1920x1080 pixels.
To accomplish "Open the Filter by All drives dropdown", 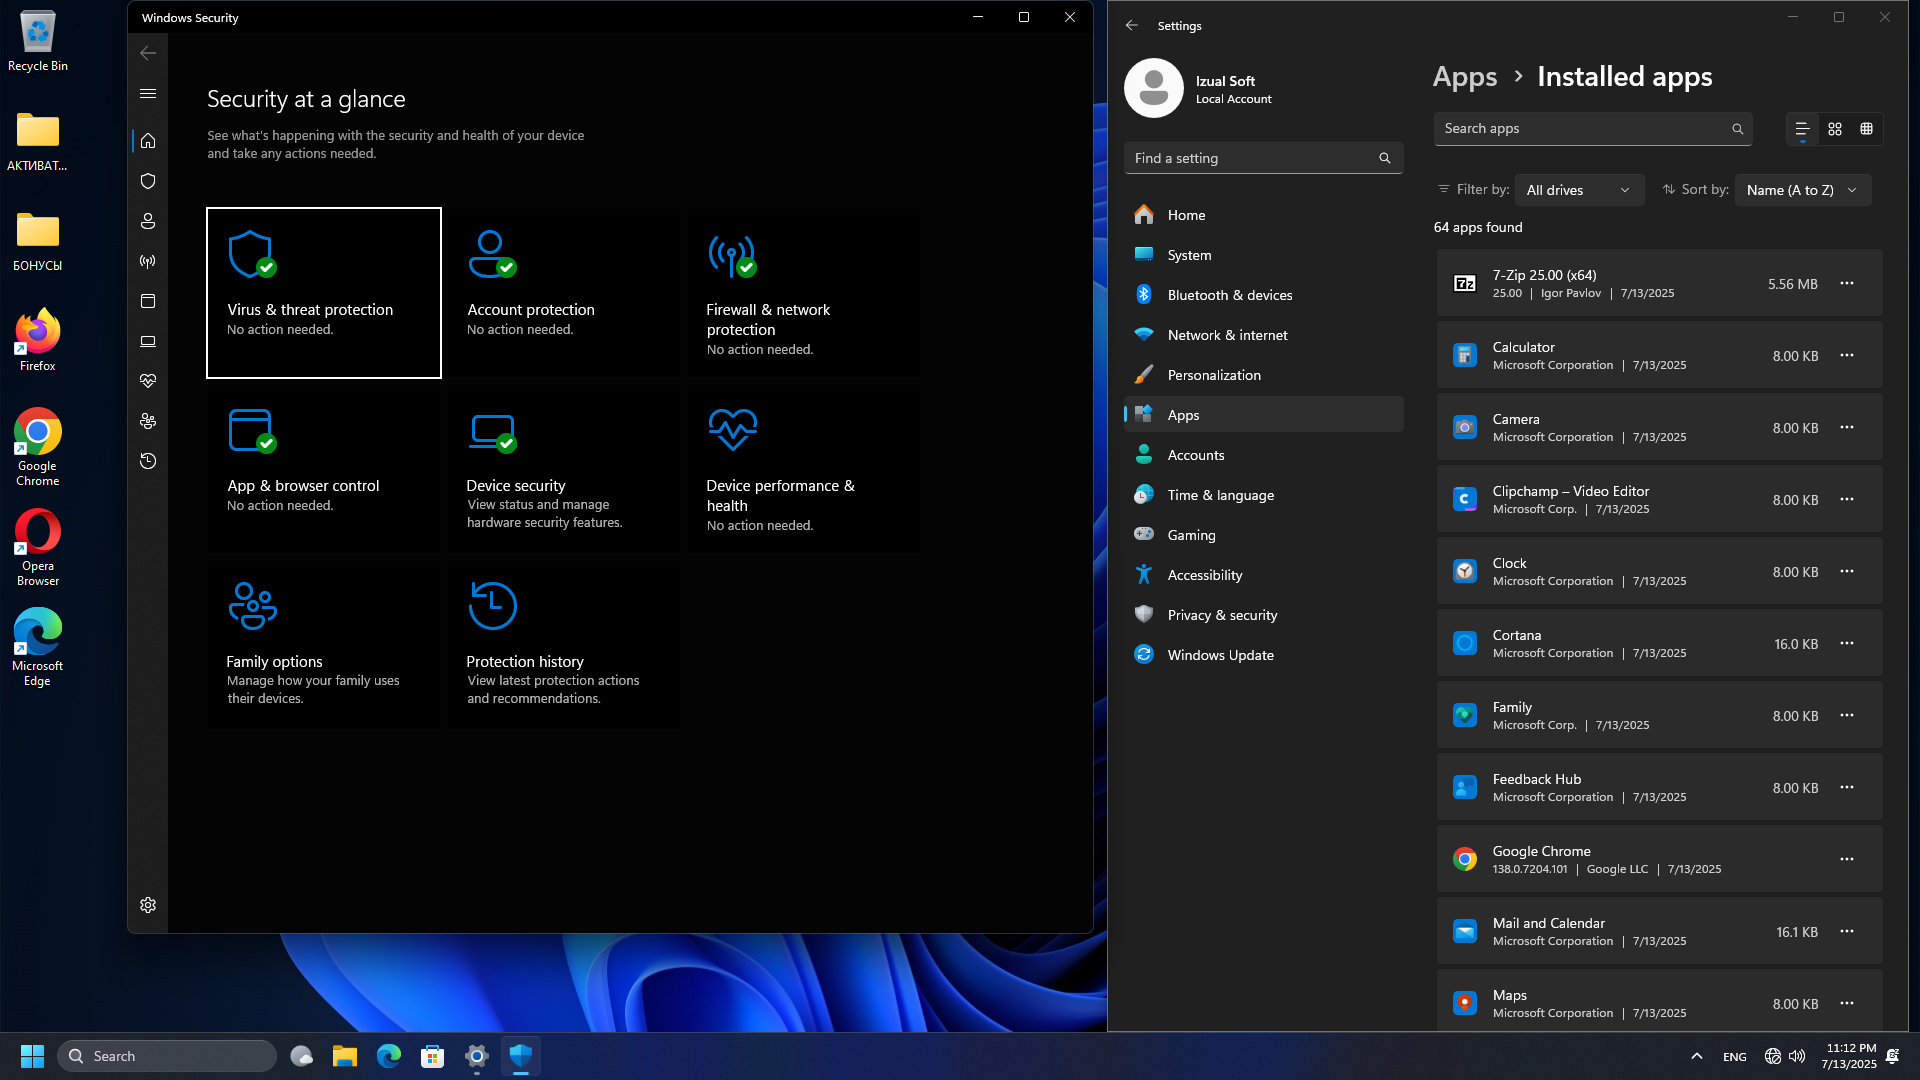I will click(x=1579, y=190).
